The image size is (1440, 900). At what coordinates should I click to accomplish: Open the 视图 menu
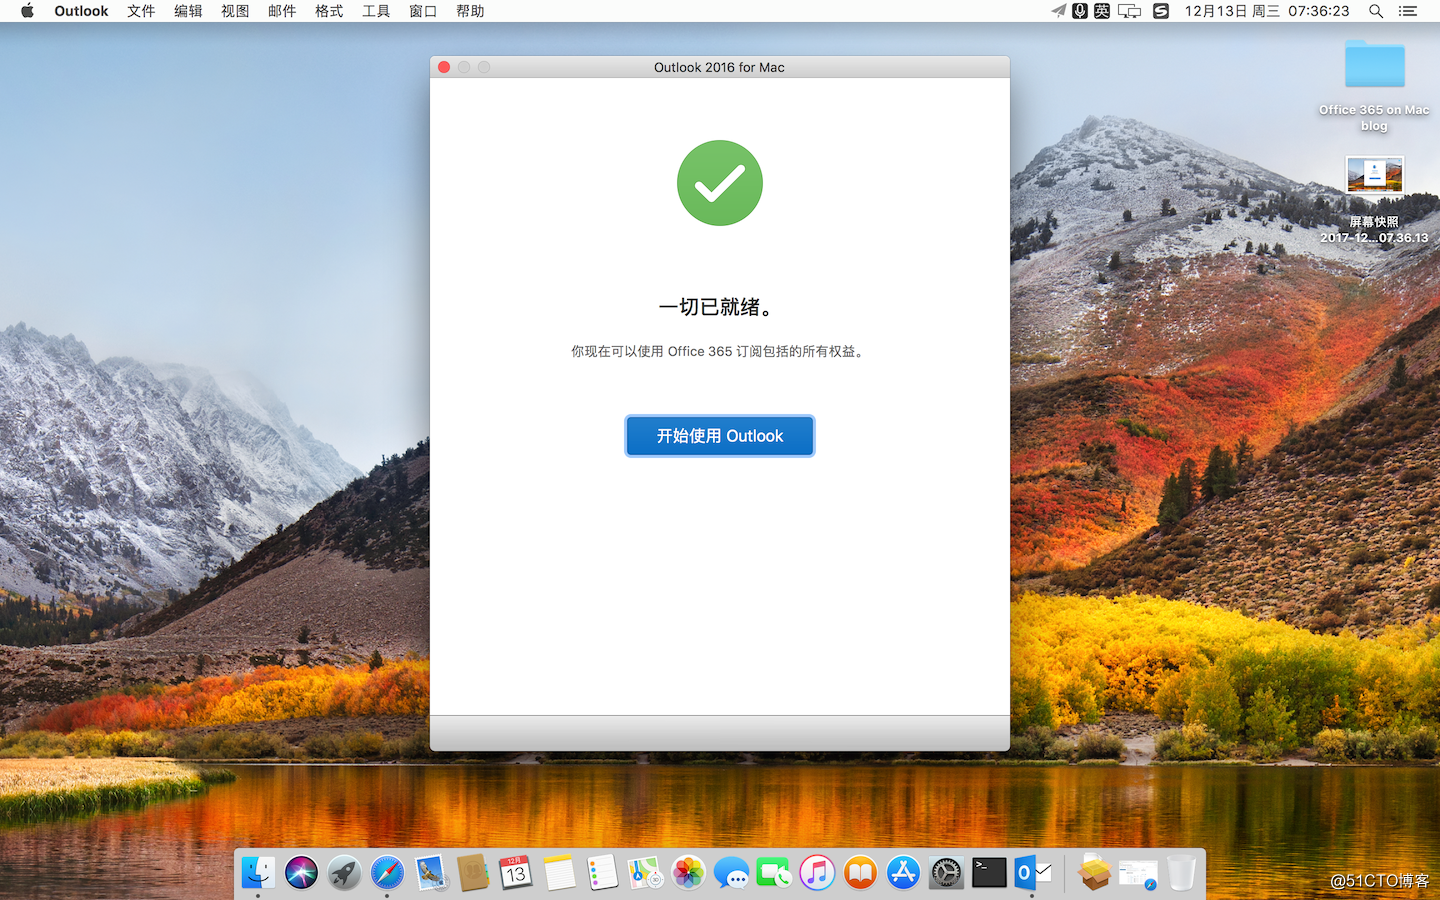click(235, 11)
